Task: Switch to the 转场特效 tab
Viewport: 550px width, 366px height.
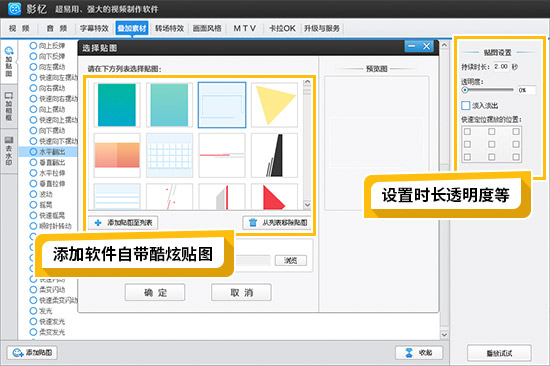Action: [x=169, y=28]
